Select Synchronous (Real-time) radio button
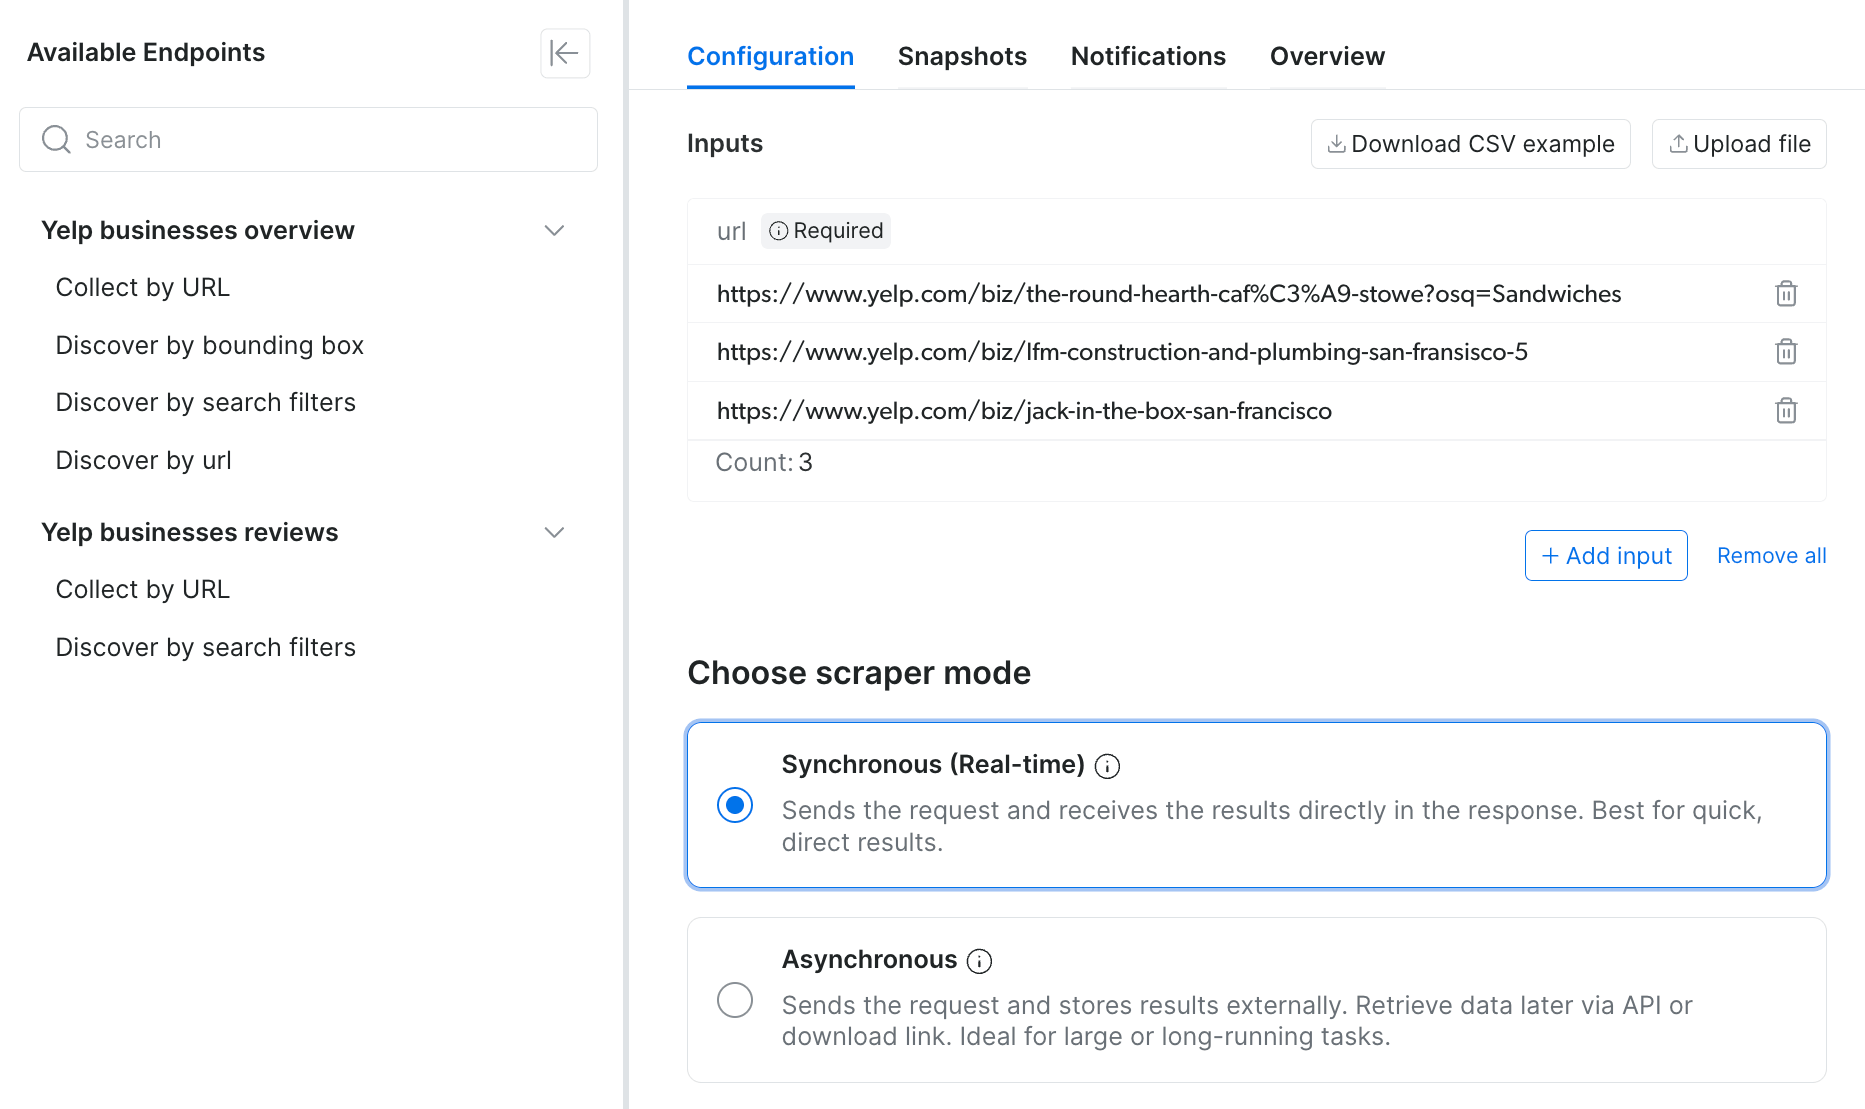This screenshot has width=1865, height=1109. point(735,805)
